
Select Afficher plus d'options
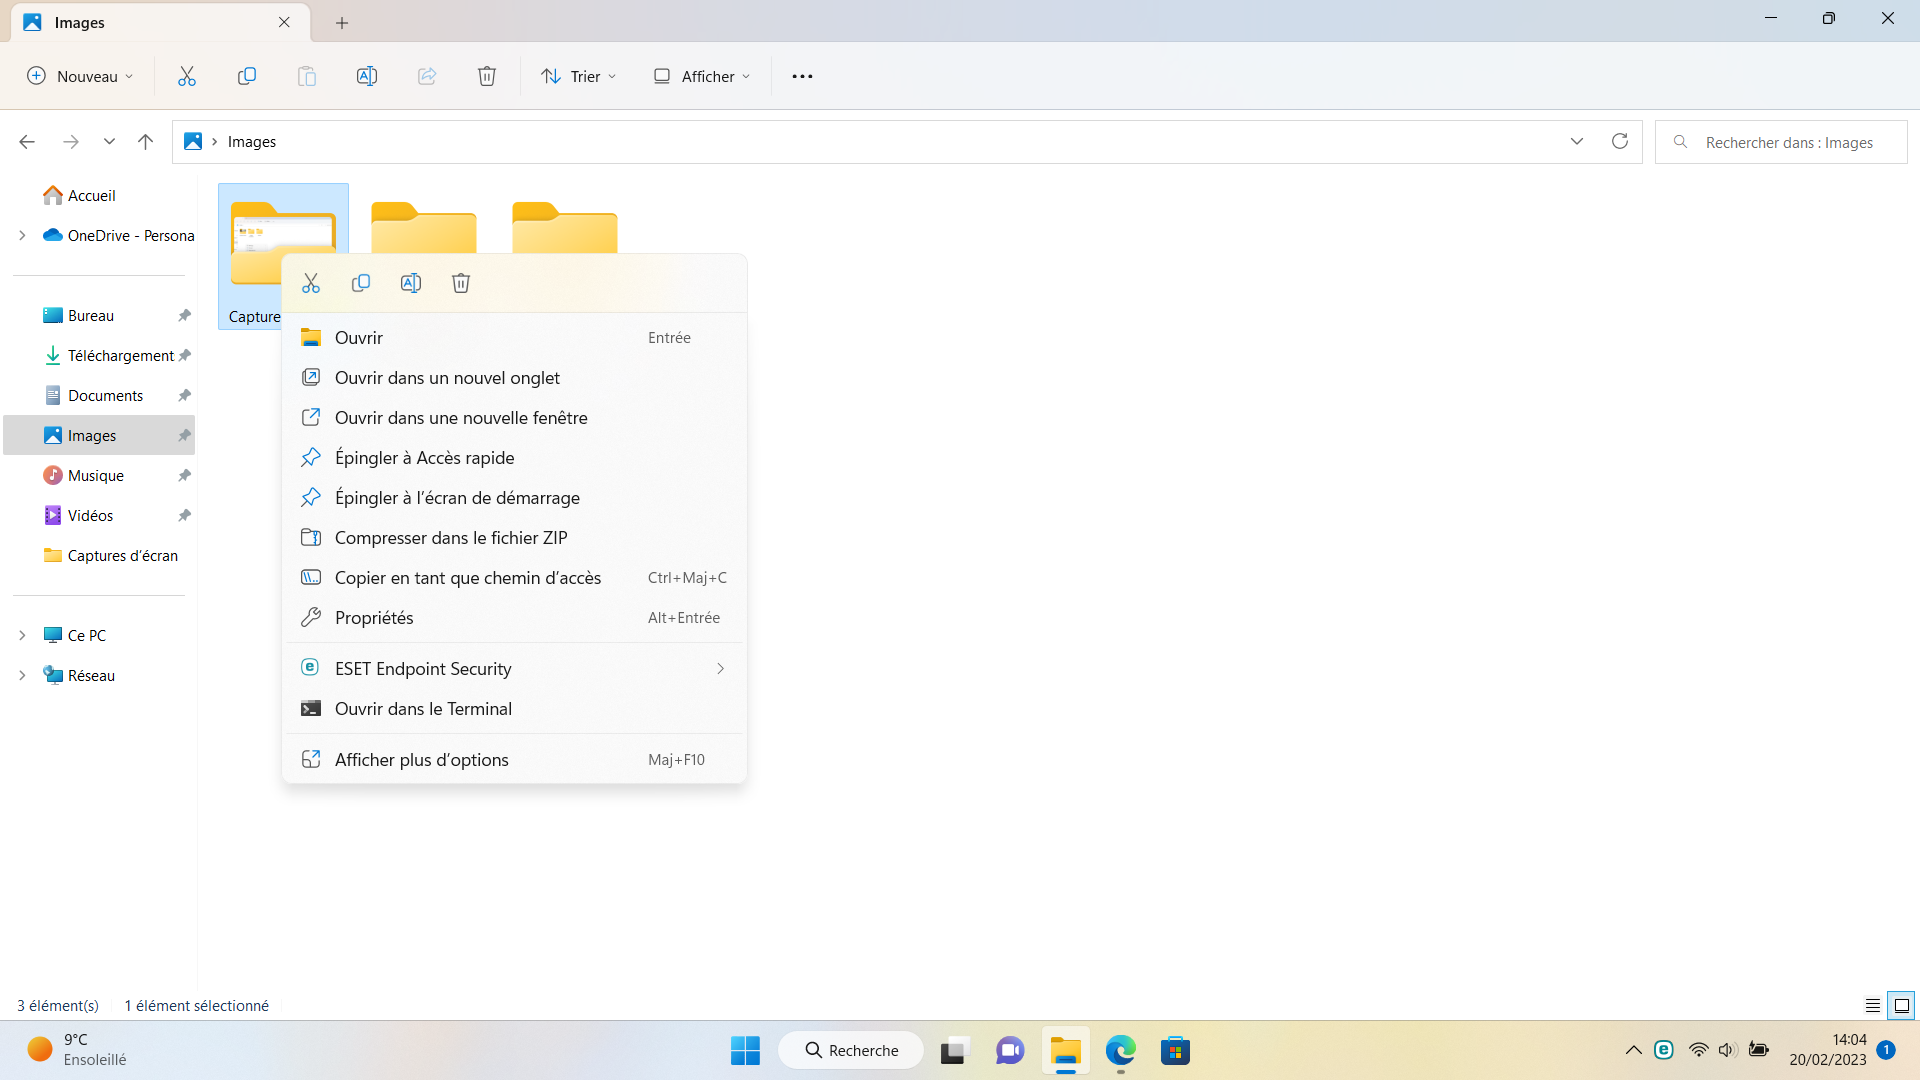pyautogui.click(x=514, y=760)
